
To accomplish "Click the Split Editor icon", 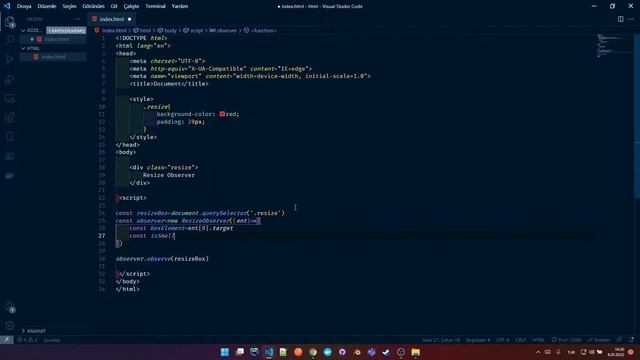I will coord(620,19).
